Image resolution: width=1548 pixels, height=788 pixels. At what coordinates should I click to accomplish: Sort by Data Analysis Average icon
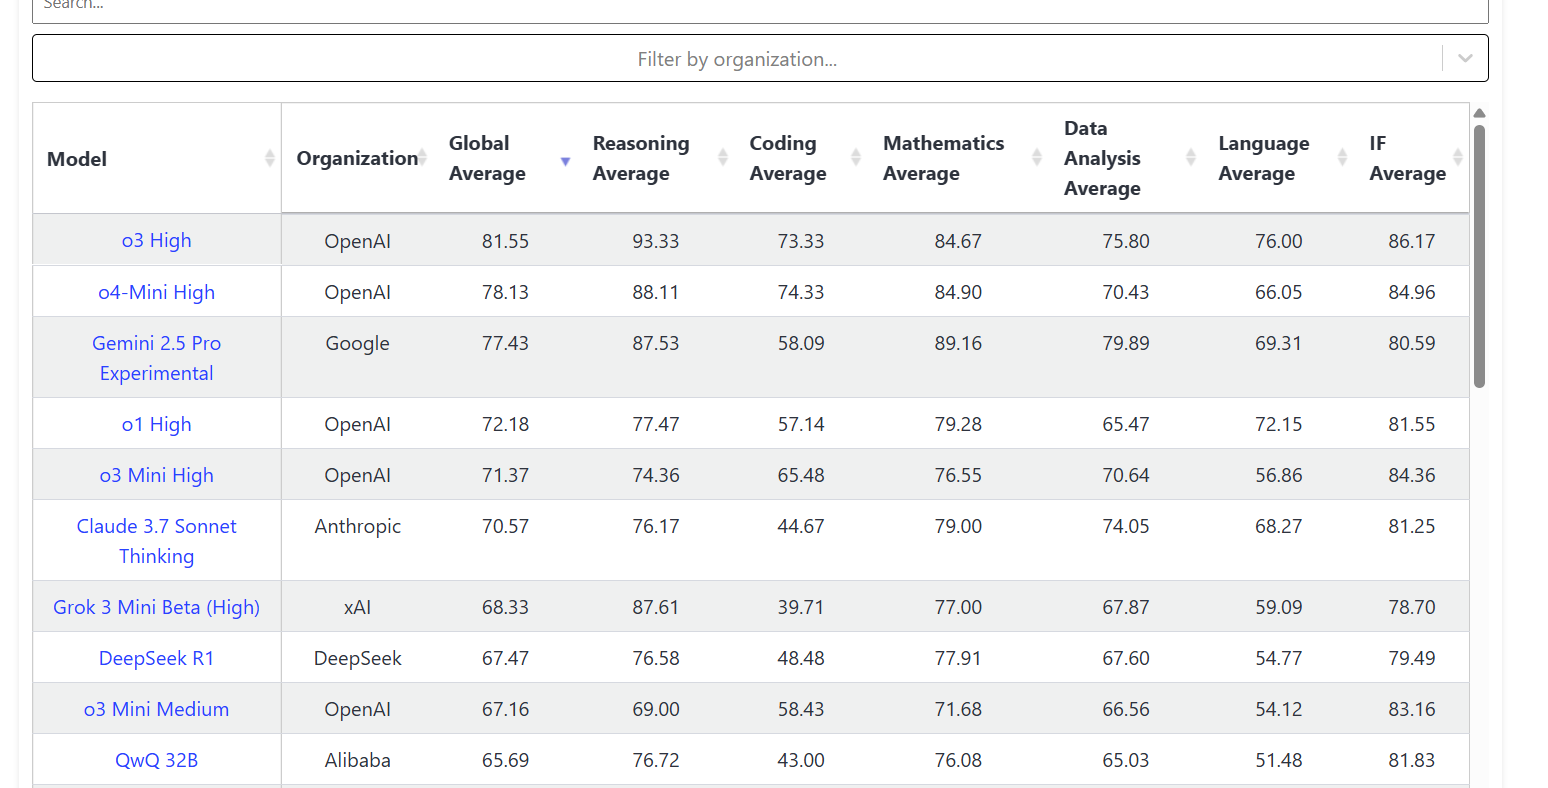point(1190,157)
